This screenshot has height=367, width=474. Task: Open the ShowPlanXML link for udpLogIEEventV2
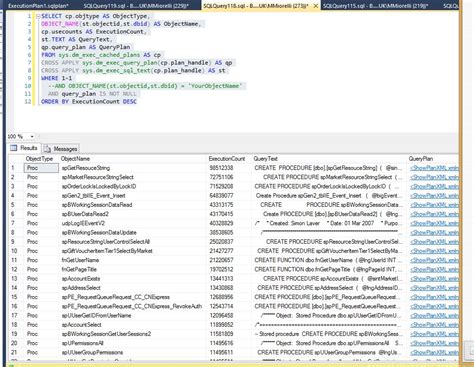434,223
